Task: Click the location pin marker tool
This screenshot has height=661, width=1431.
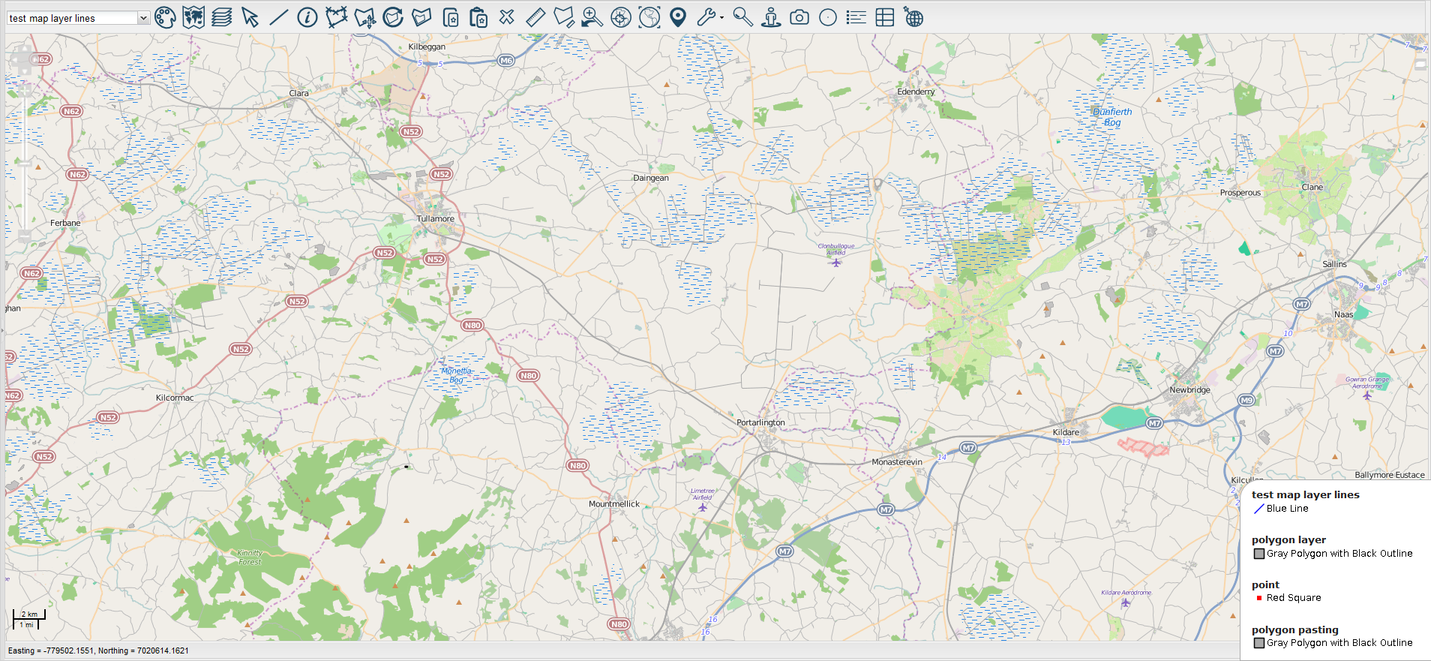Action: (x=678, y=17)
